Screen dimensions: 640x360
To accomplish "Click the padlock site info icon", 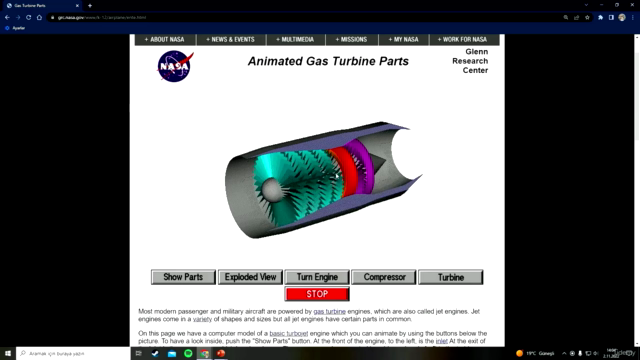I will pyautogui.click(x=52, y=18).
